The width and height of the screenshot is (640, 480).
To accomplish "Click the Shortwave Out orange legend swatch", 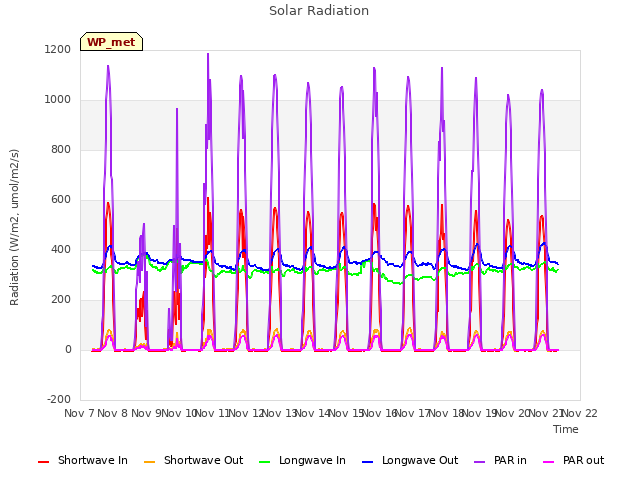I will point(149,462).
